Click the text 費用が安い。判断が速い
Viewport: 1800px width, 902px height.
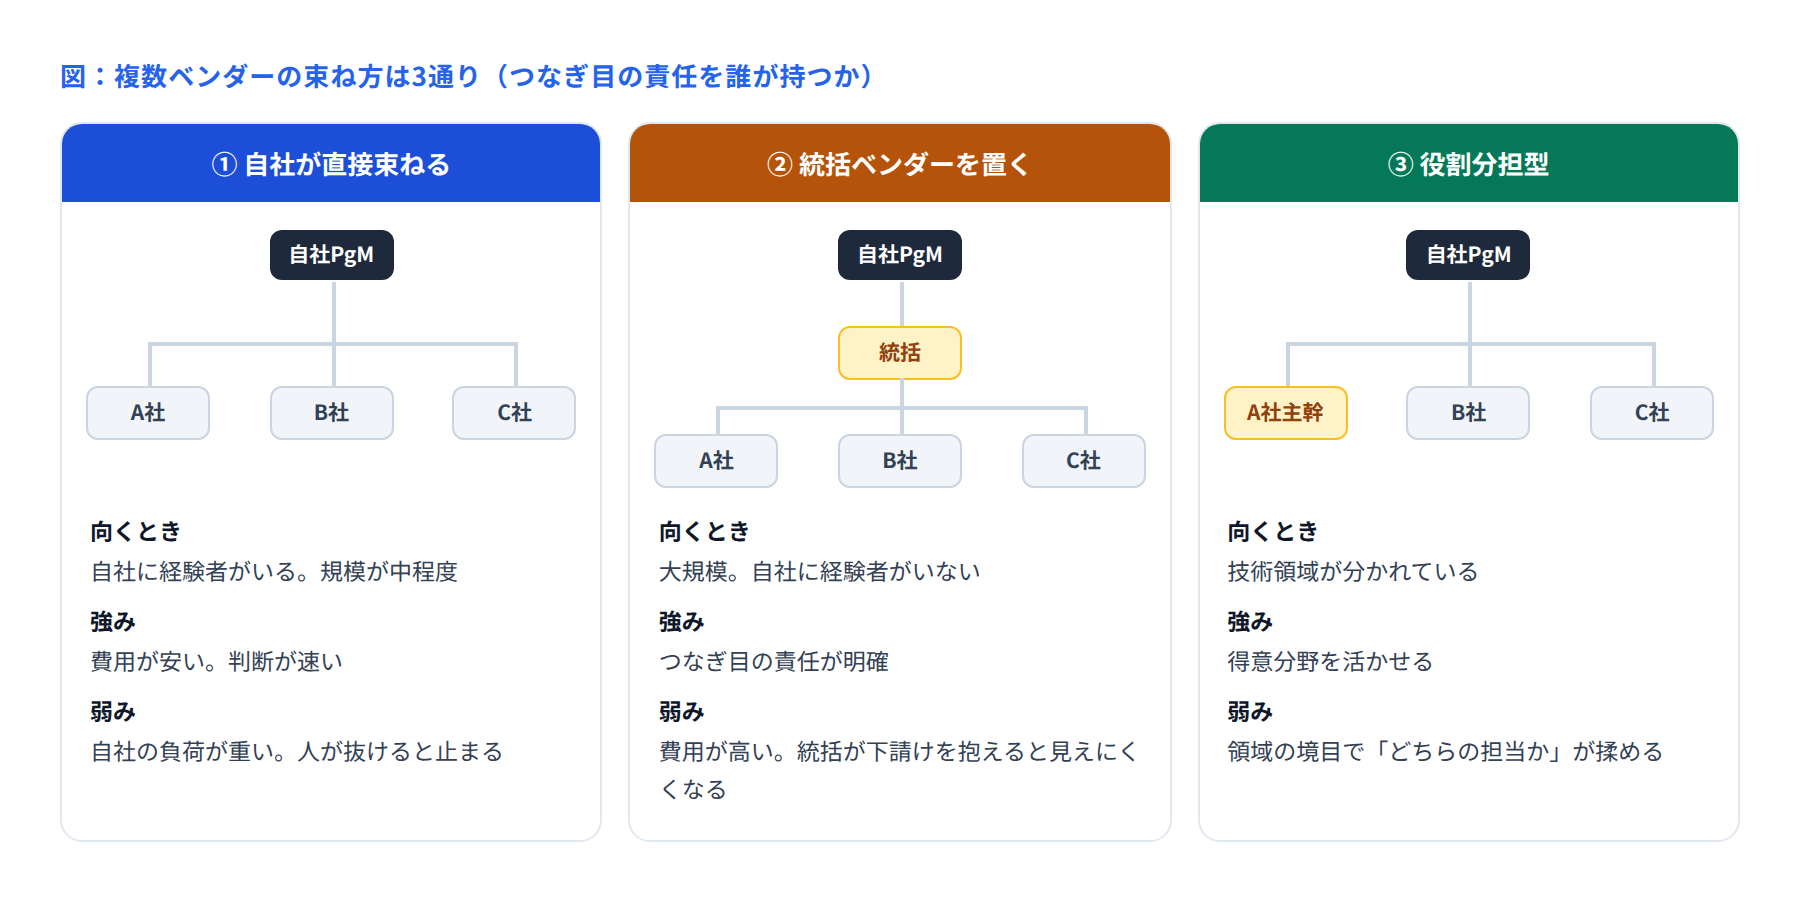(217, 662)
